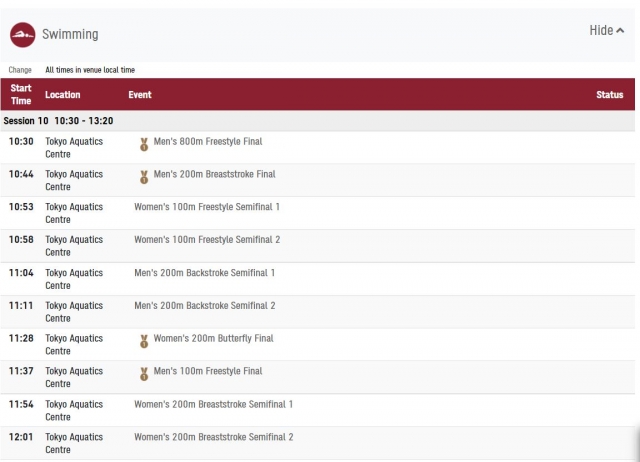640x462 pixels.
Task: Click the Status column header
Action: pyautogui.click(x=609, y=95)
